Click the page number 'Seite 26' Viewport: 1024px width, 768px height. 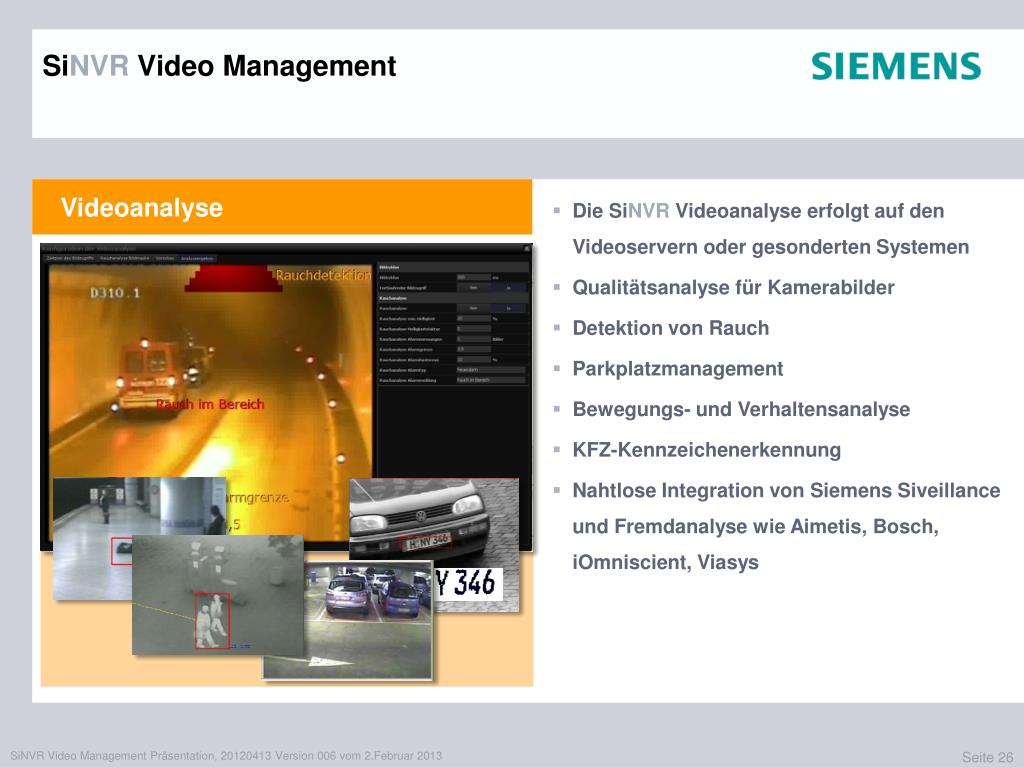(x=987, y=757)
